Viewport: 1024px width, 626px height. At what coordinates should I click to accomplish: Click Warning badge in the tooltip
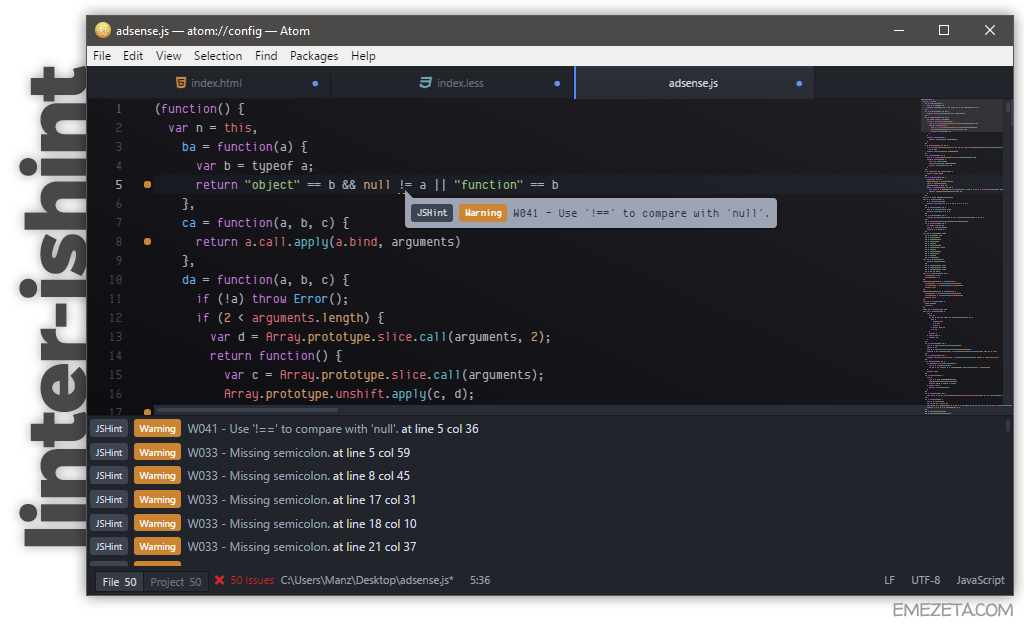483,213
